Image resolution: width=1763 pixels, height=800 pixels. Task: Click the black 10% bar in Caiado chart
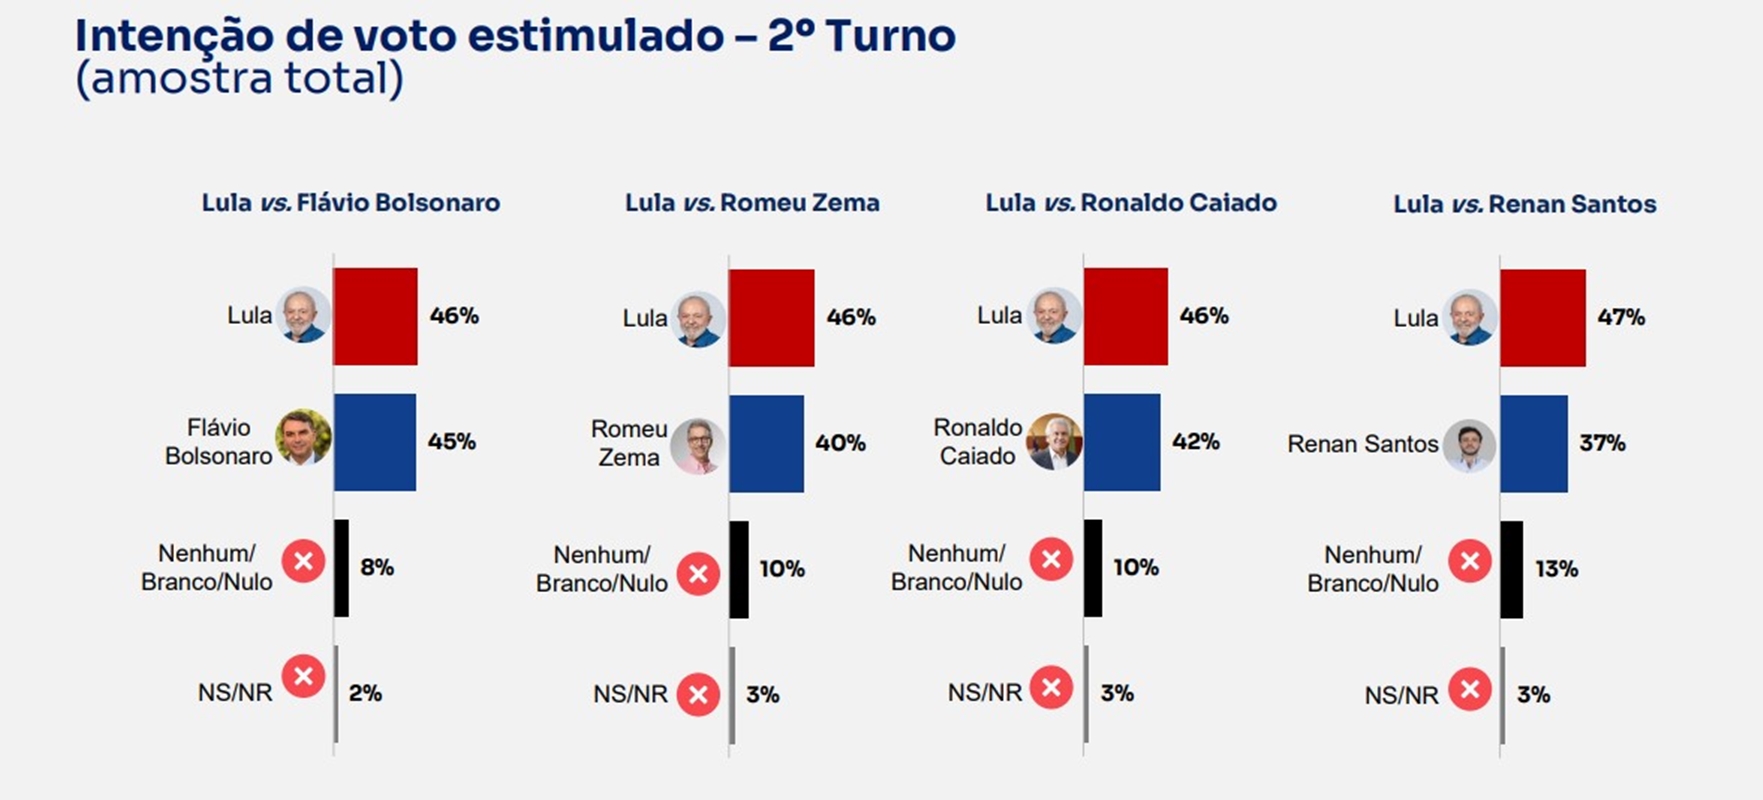pos(1093,568)
